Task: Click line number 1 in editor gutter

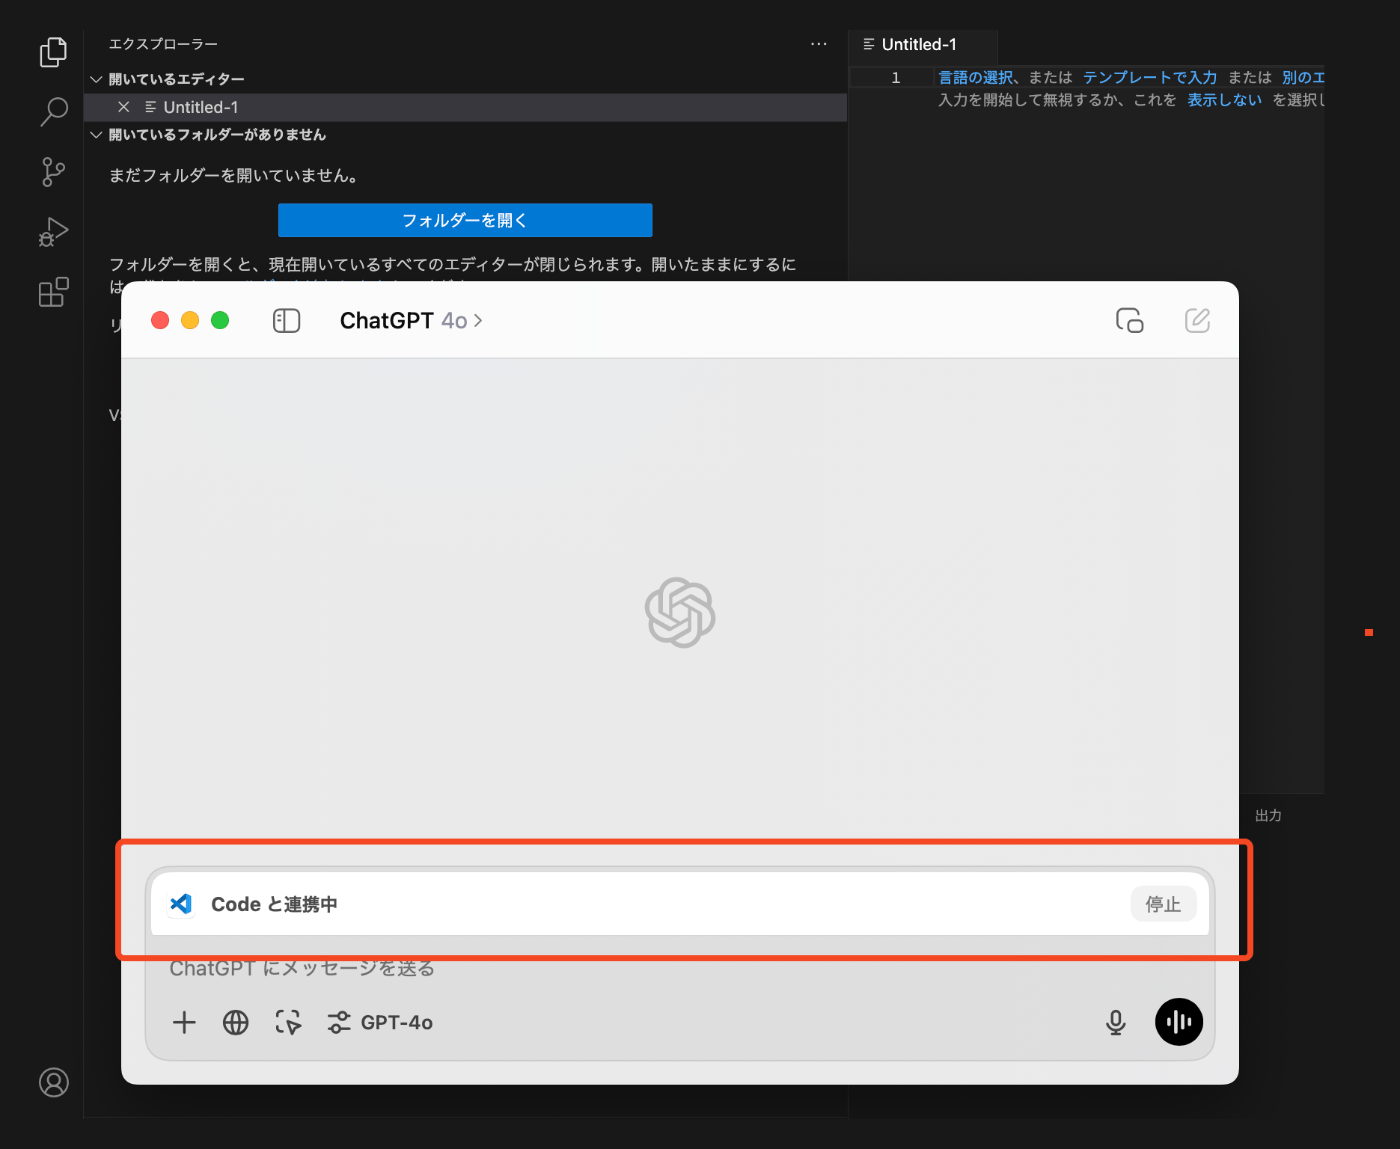Action: coord(896,77)
